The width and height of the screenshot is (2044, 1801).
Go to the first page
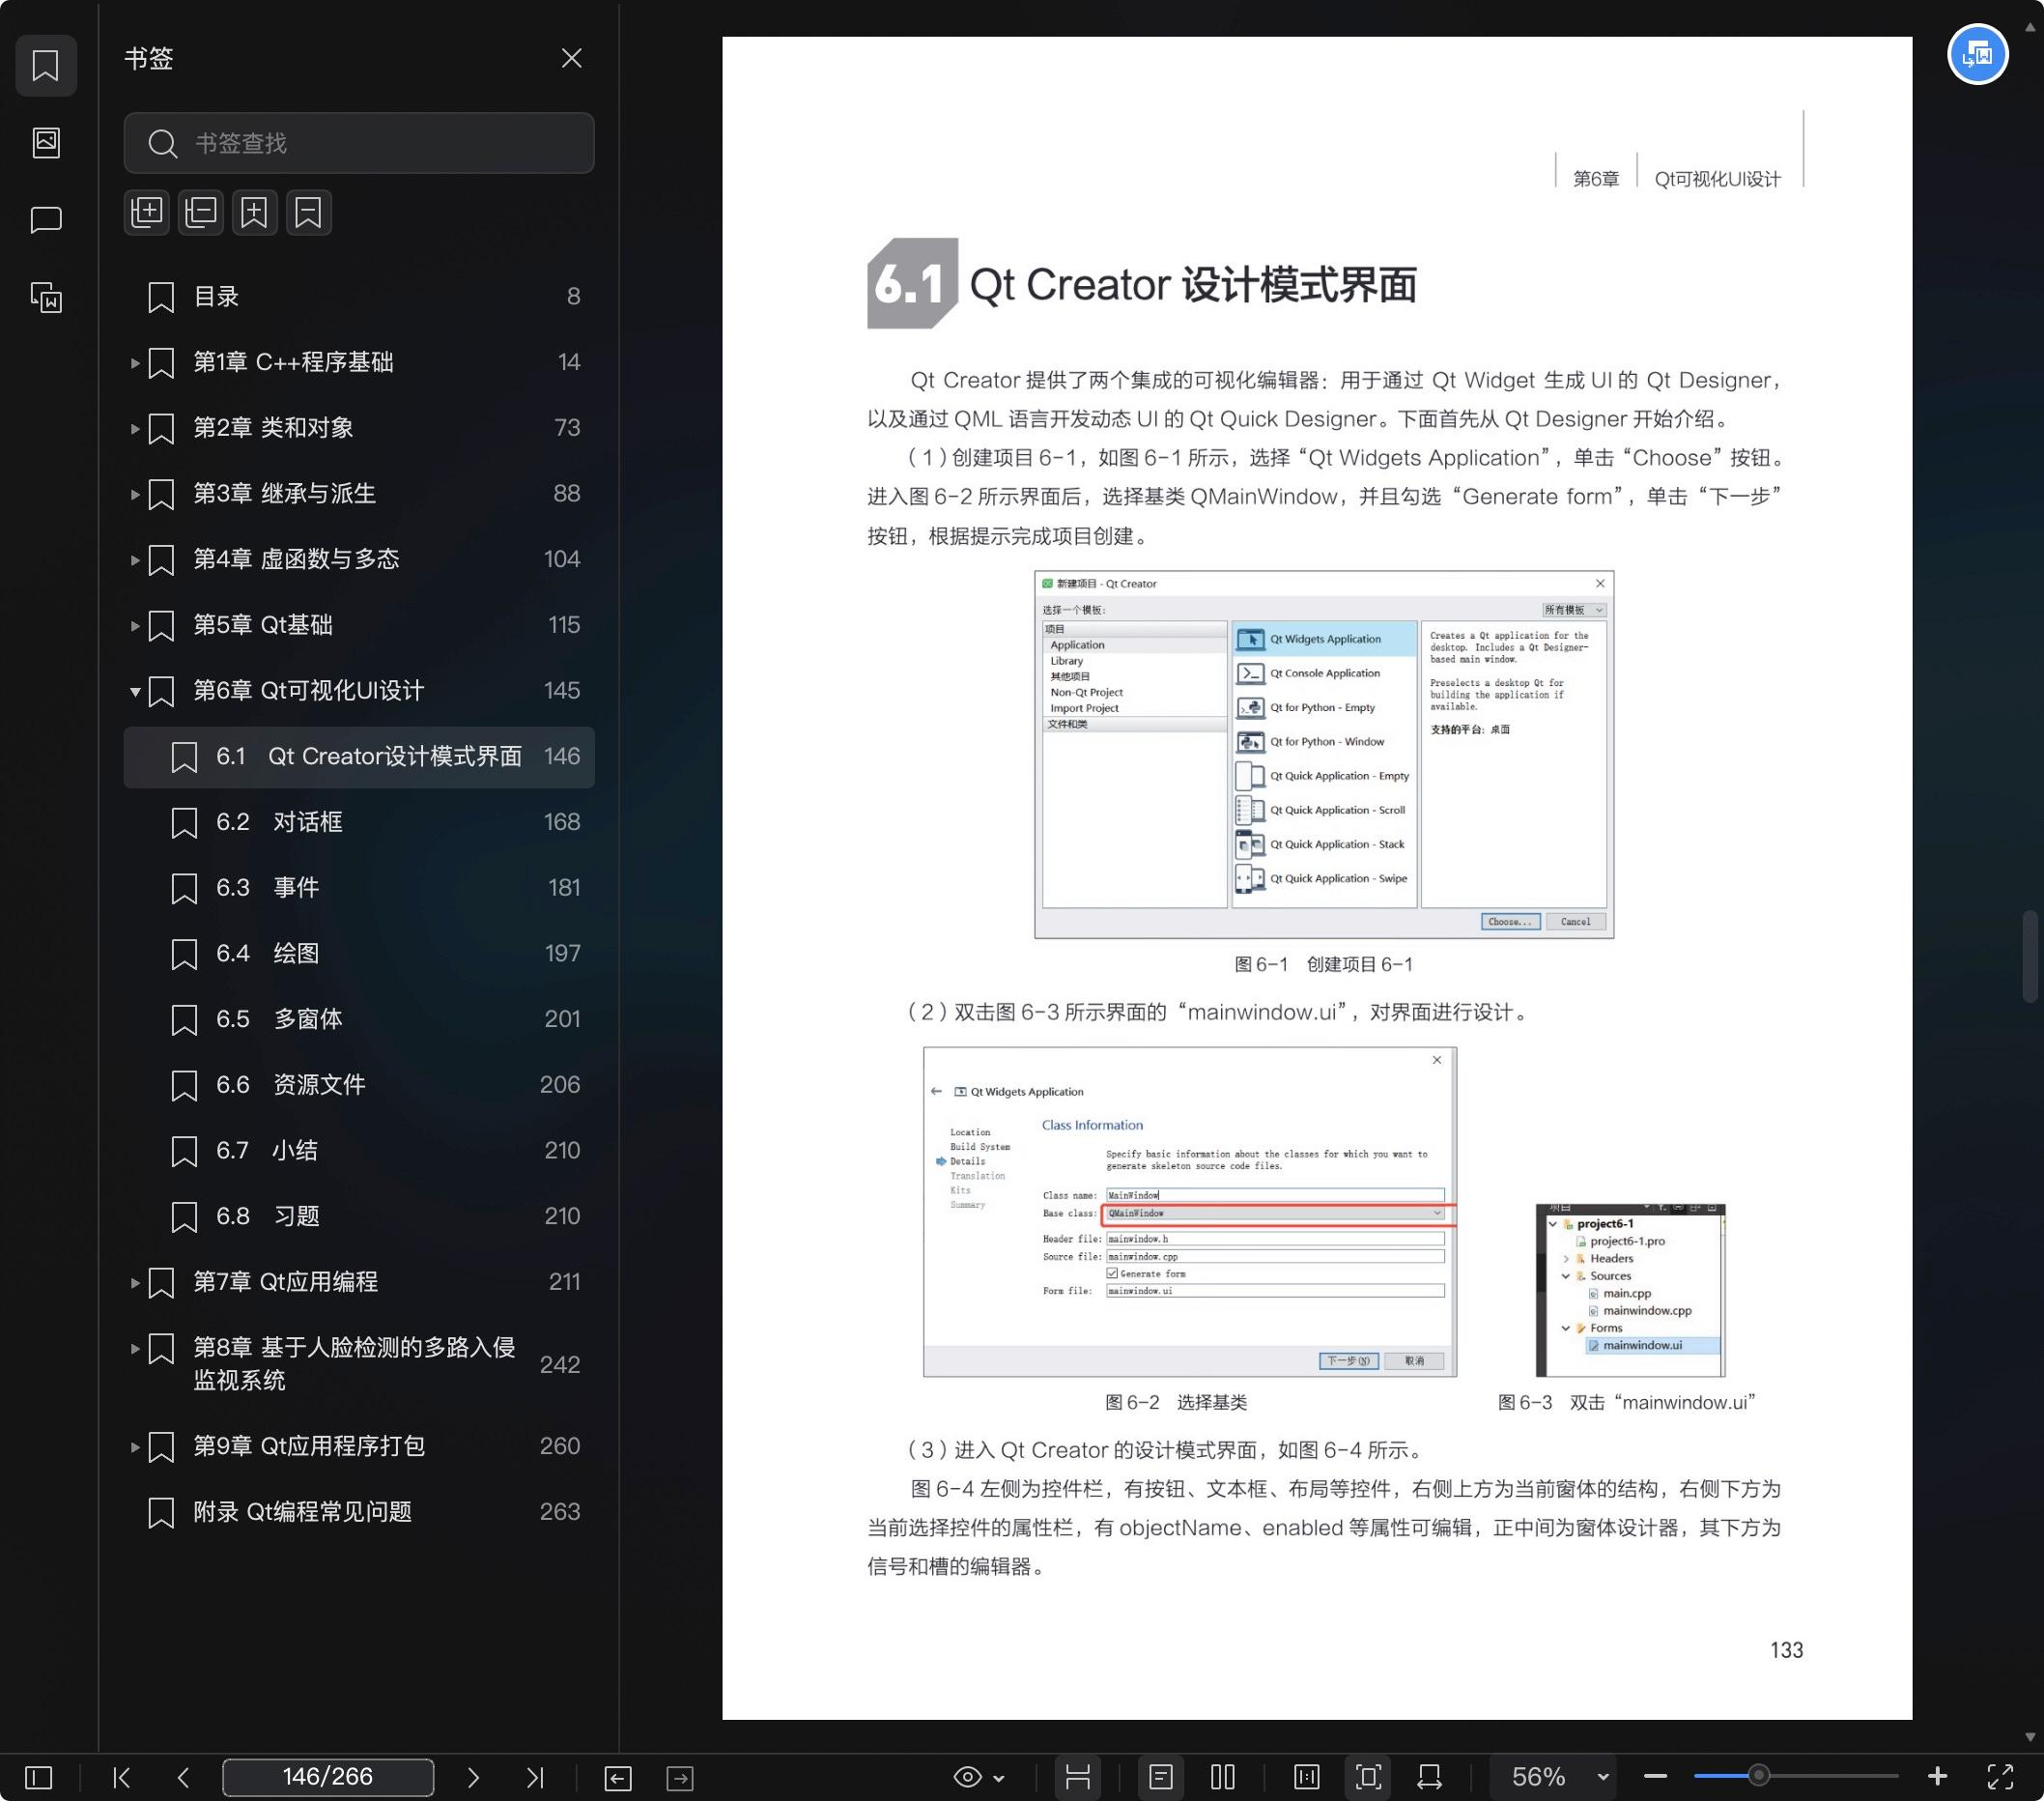pyautogui.click(x=122, y=1777)
